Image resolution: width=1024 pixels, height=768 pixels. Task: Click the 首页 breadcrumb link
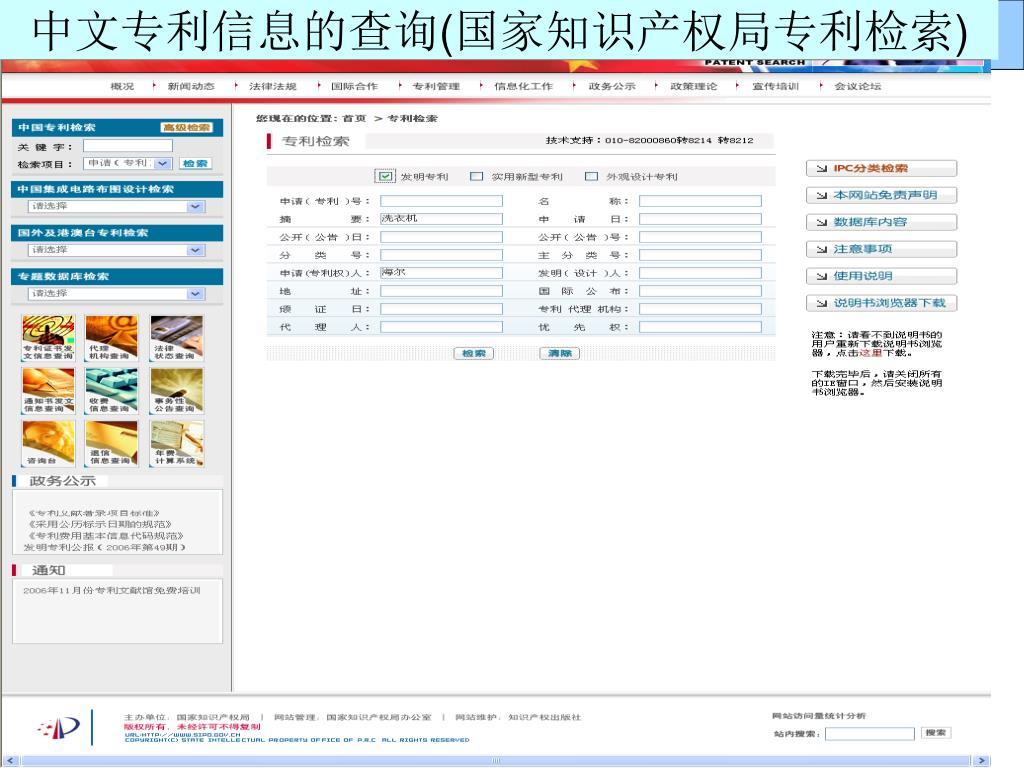coord(354,118)
